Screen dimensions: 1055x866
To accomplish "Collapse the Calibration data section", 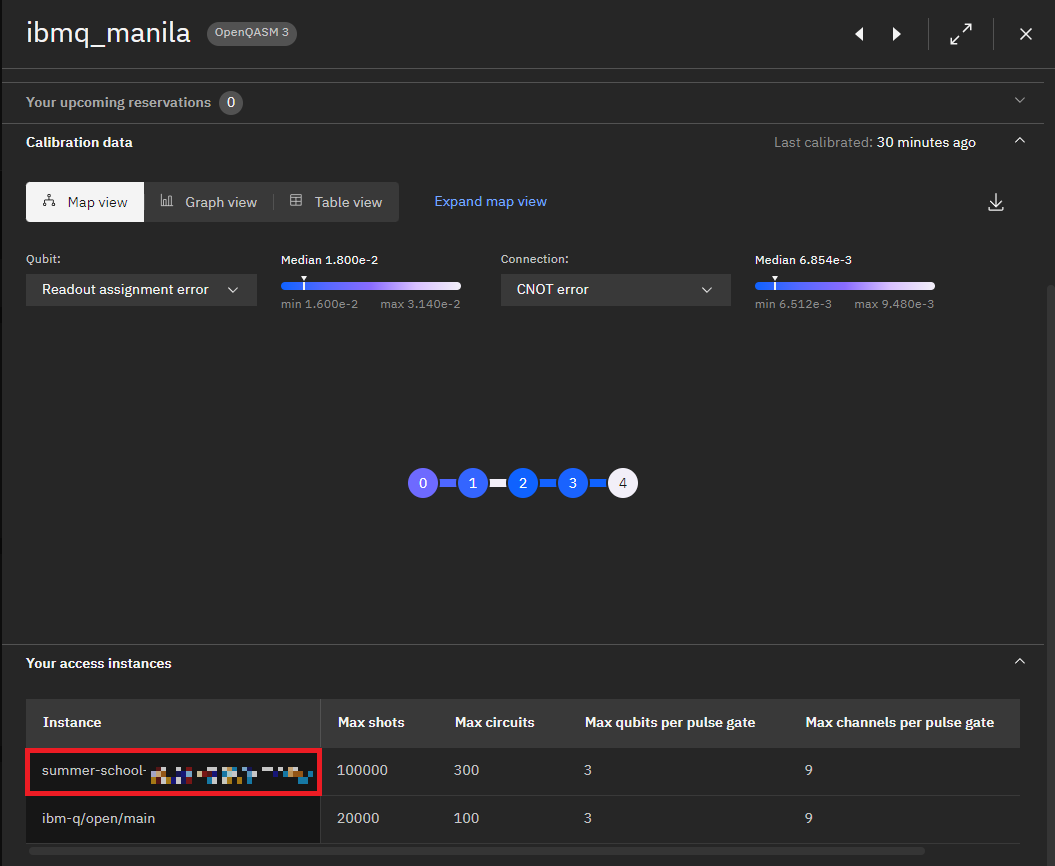I will (1019, 141).
